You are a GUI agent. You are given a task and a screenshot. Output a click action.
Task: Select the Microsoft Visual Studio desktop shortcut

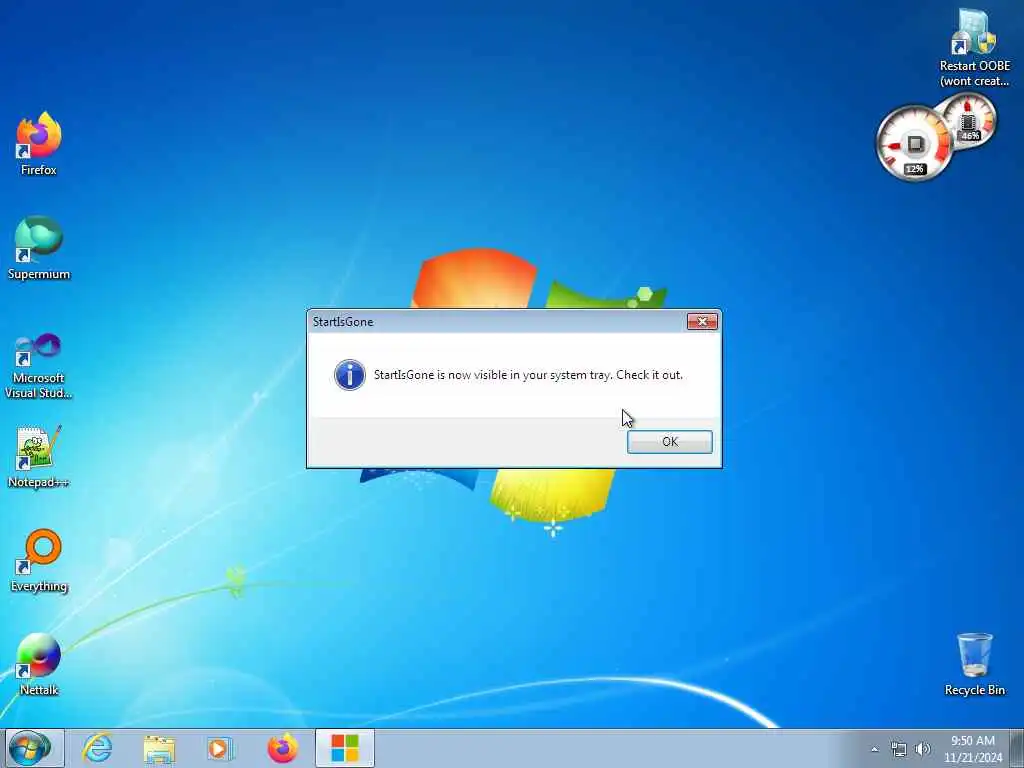coord(39,366)
